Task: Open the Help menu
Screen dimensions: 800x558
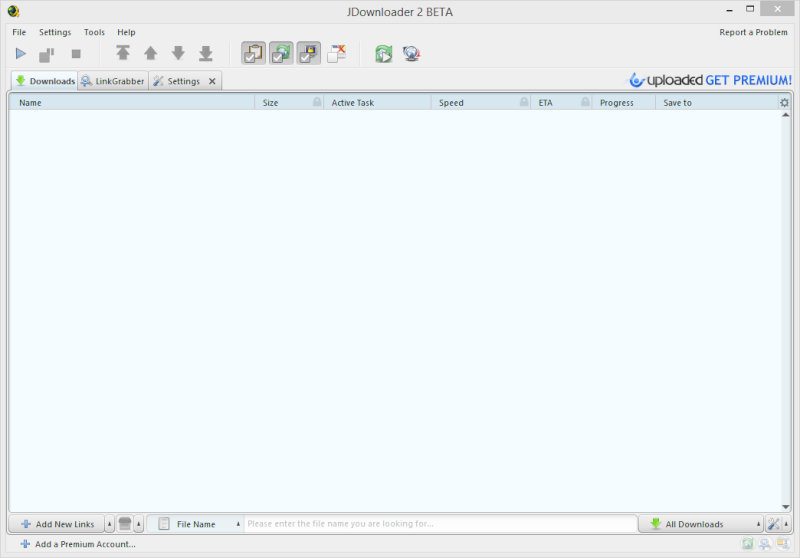Action: point(126,32)
